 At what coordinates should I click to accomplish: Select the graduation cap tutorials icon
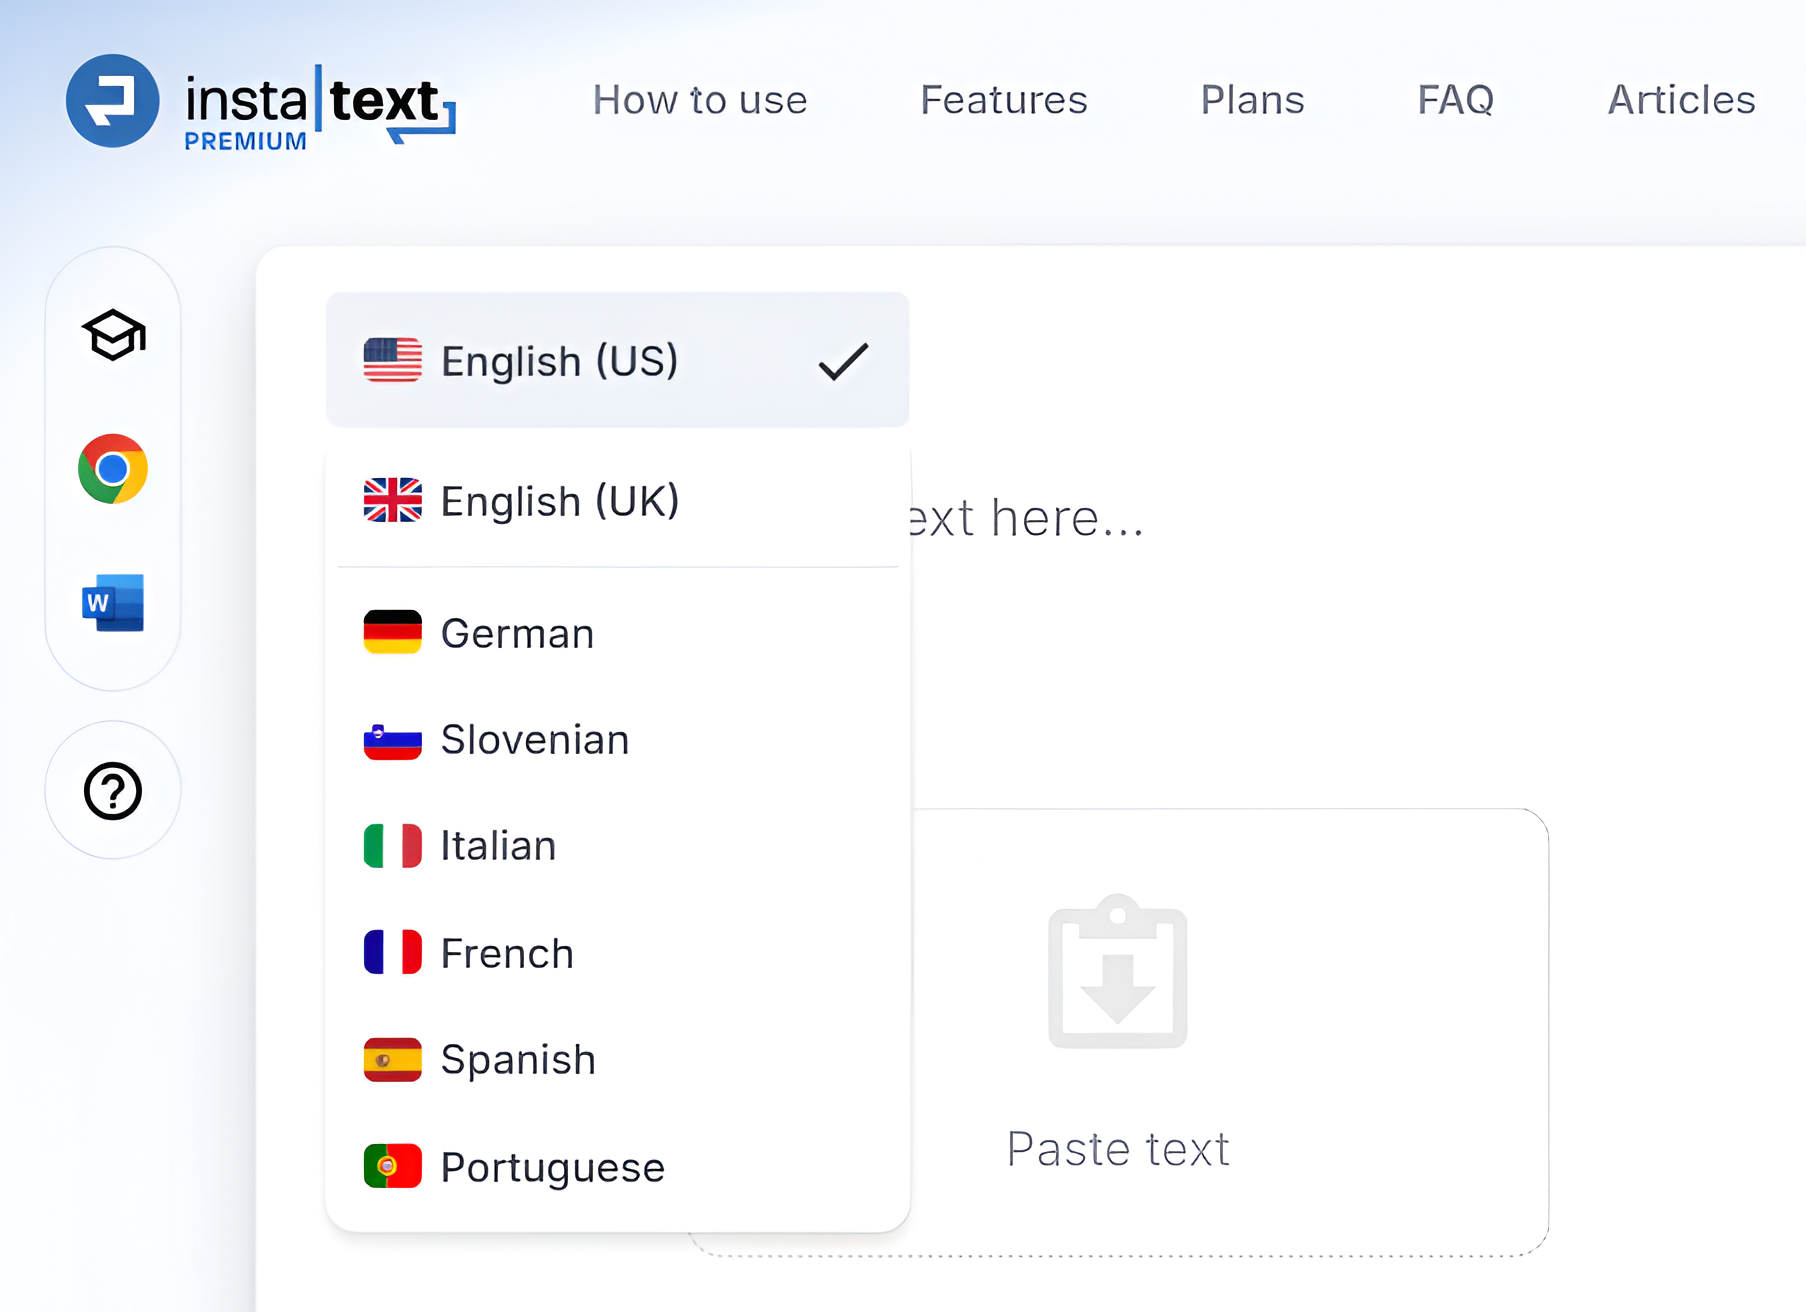click(113, 337)
